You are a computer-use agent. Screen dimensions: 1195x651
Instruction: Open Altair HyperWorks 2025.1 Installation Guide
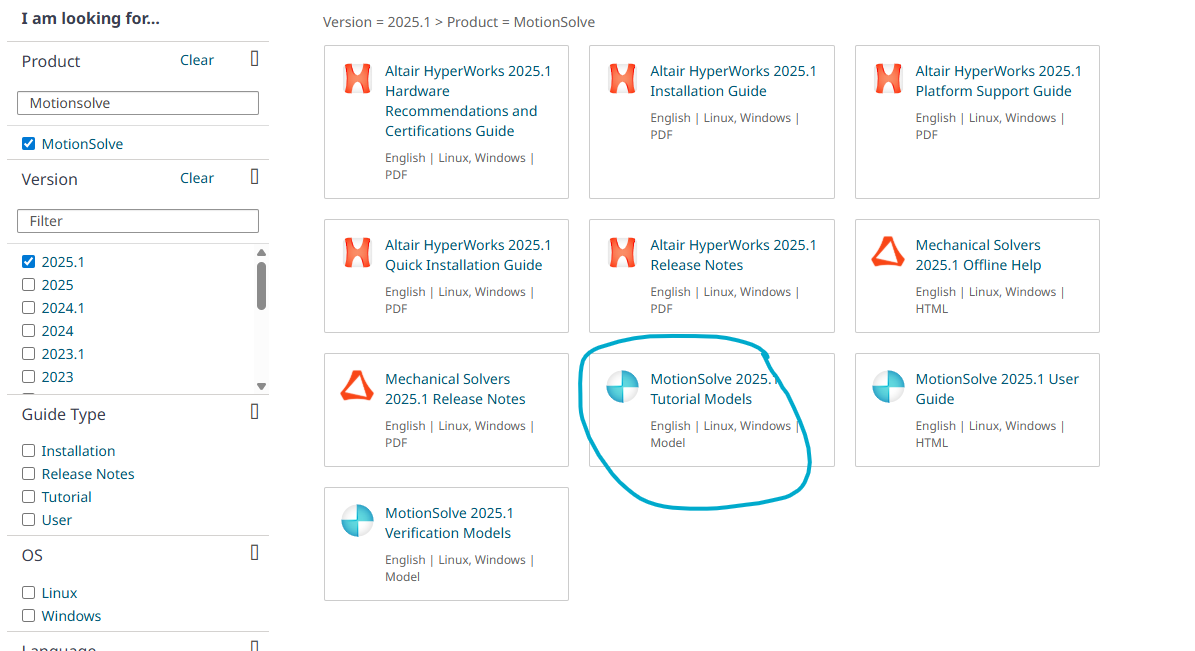(x=733, y=81)
